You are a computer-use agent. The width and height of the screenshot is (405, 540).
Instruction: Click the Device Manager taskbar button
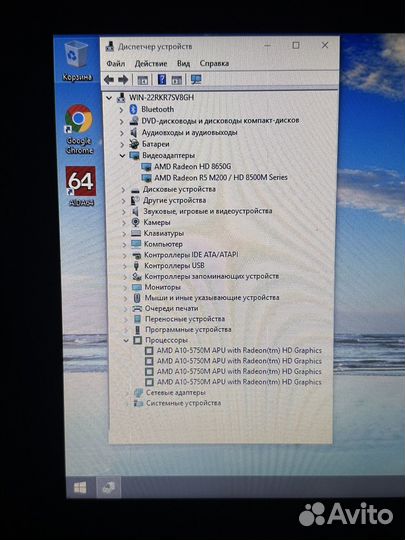108,487
